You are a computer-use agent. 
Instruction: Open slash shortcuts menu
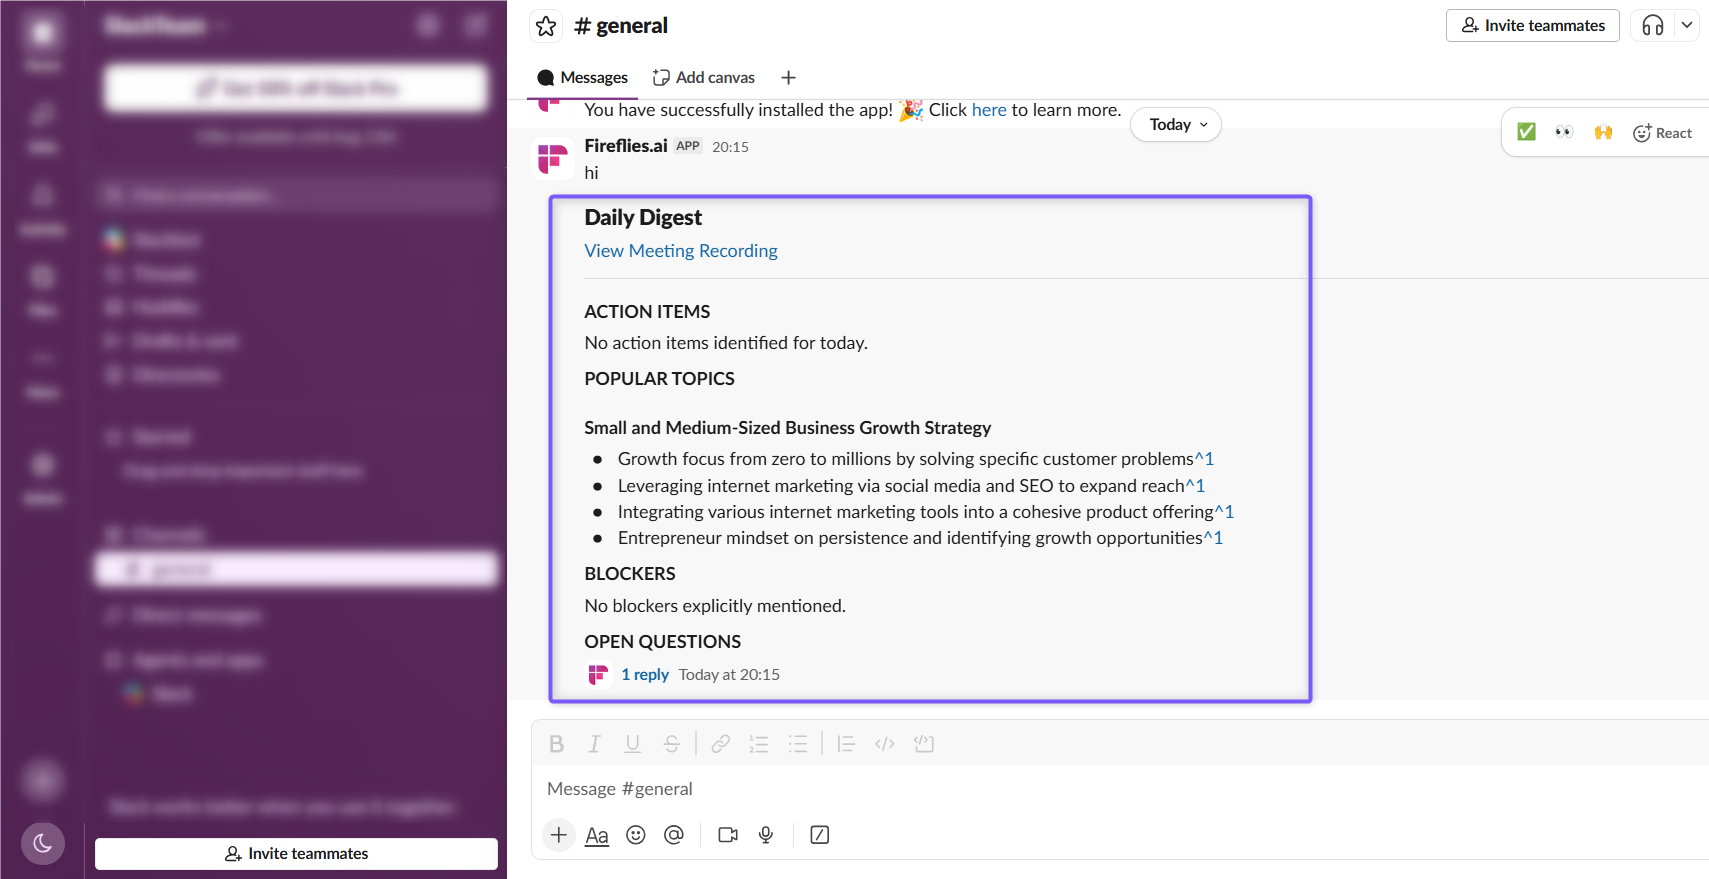coord(820,835)
